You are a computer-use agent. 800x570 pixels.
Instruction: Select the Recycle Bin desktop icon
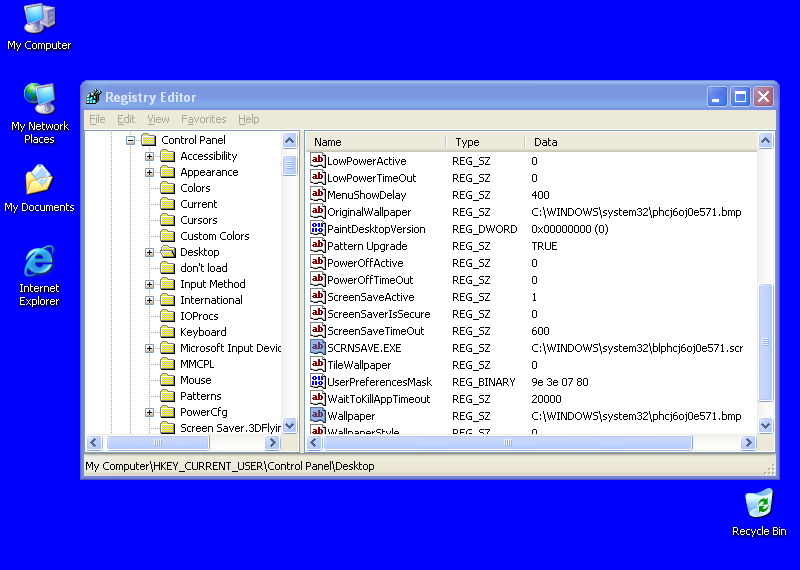click(759, 512)
